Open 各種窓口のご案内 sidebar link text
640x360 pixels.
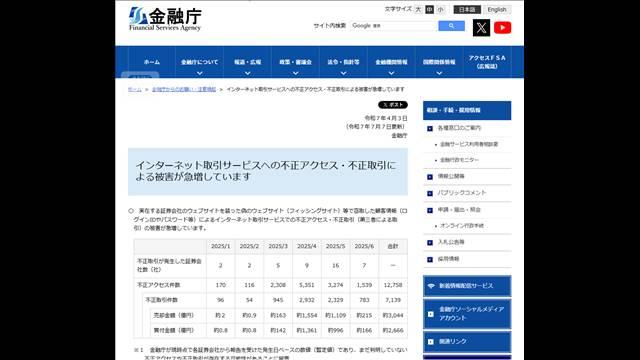click(x=459, y=128)
